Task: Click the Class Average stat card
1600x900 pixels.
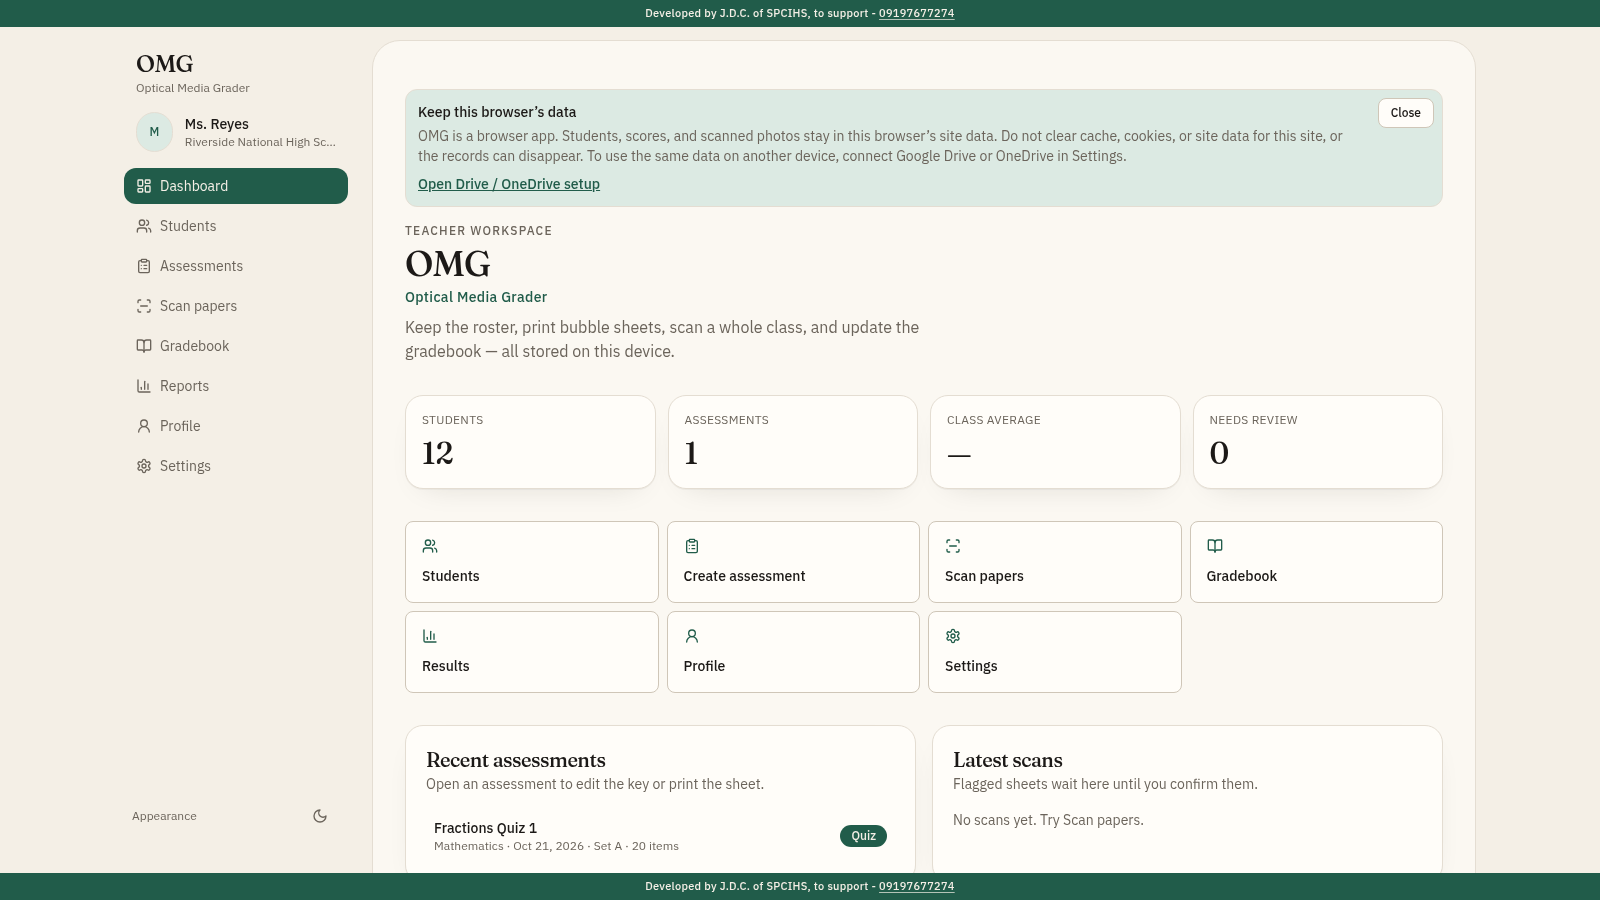Action: [x=1055, y=442]
